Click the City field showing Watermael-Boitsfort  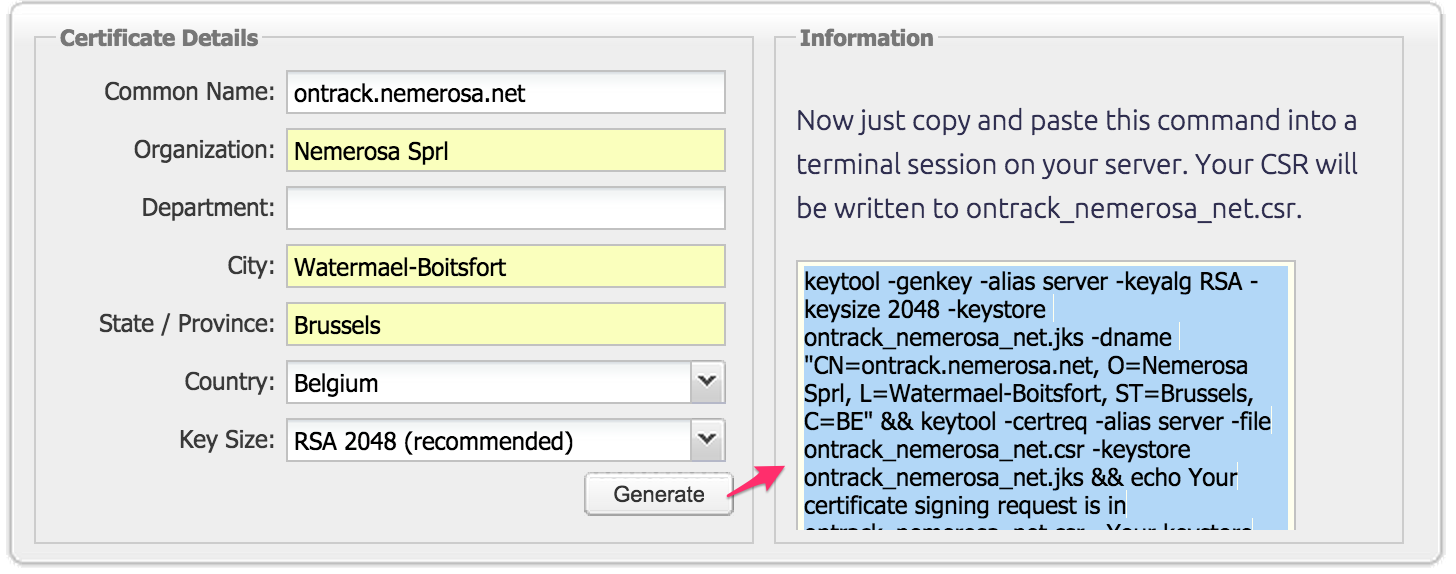pyautogui.click(x=505, y=267)
